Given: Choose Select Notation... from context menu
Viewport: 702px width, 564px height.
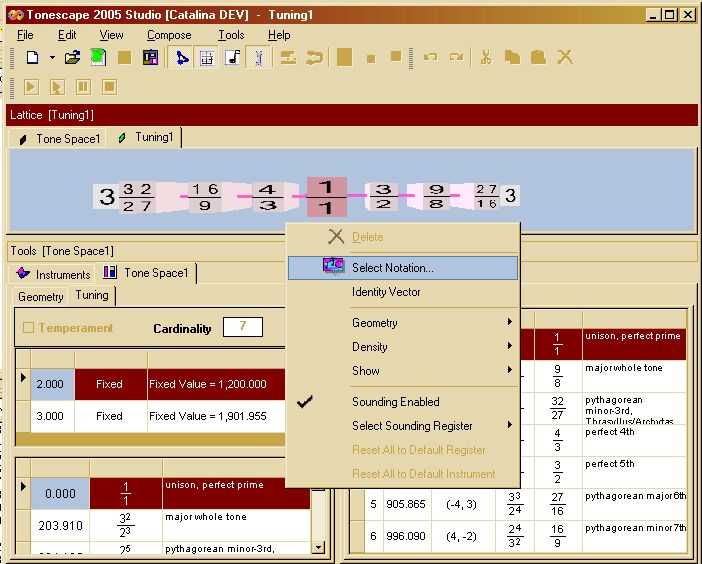Looking at the screenshot, I should click(392, 268).
